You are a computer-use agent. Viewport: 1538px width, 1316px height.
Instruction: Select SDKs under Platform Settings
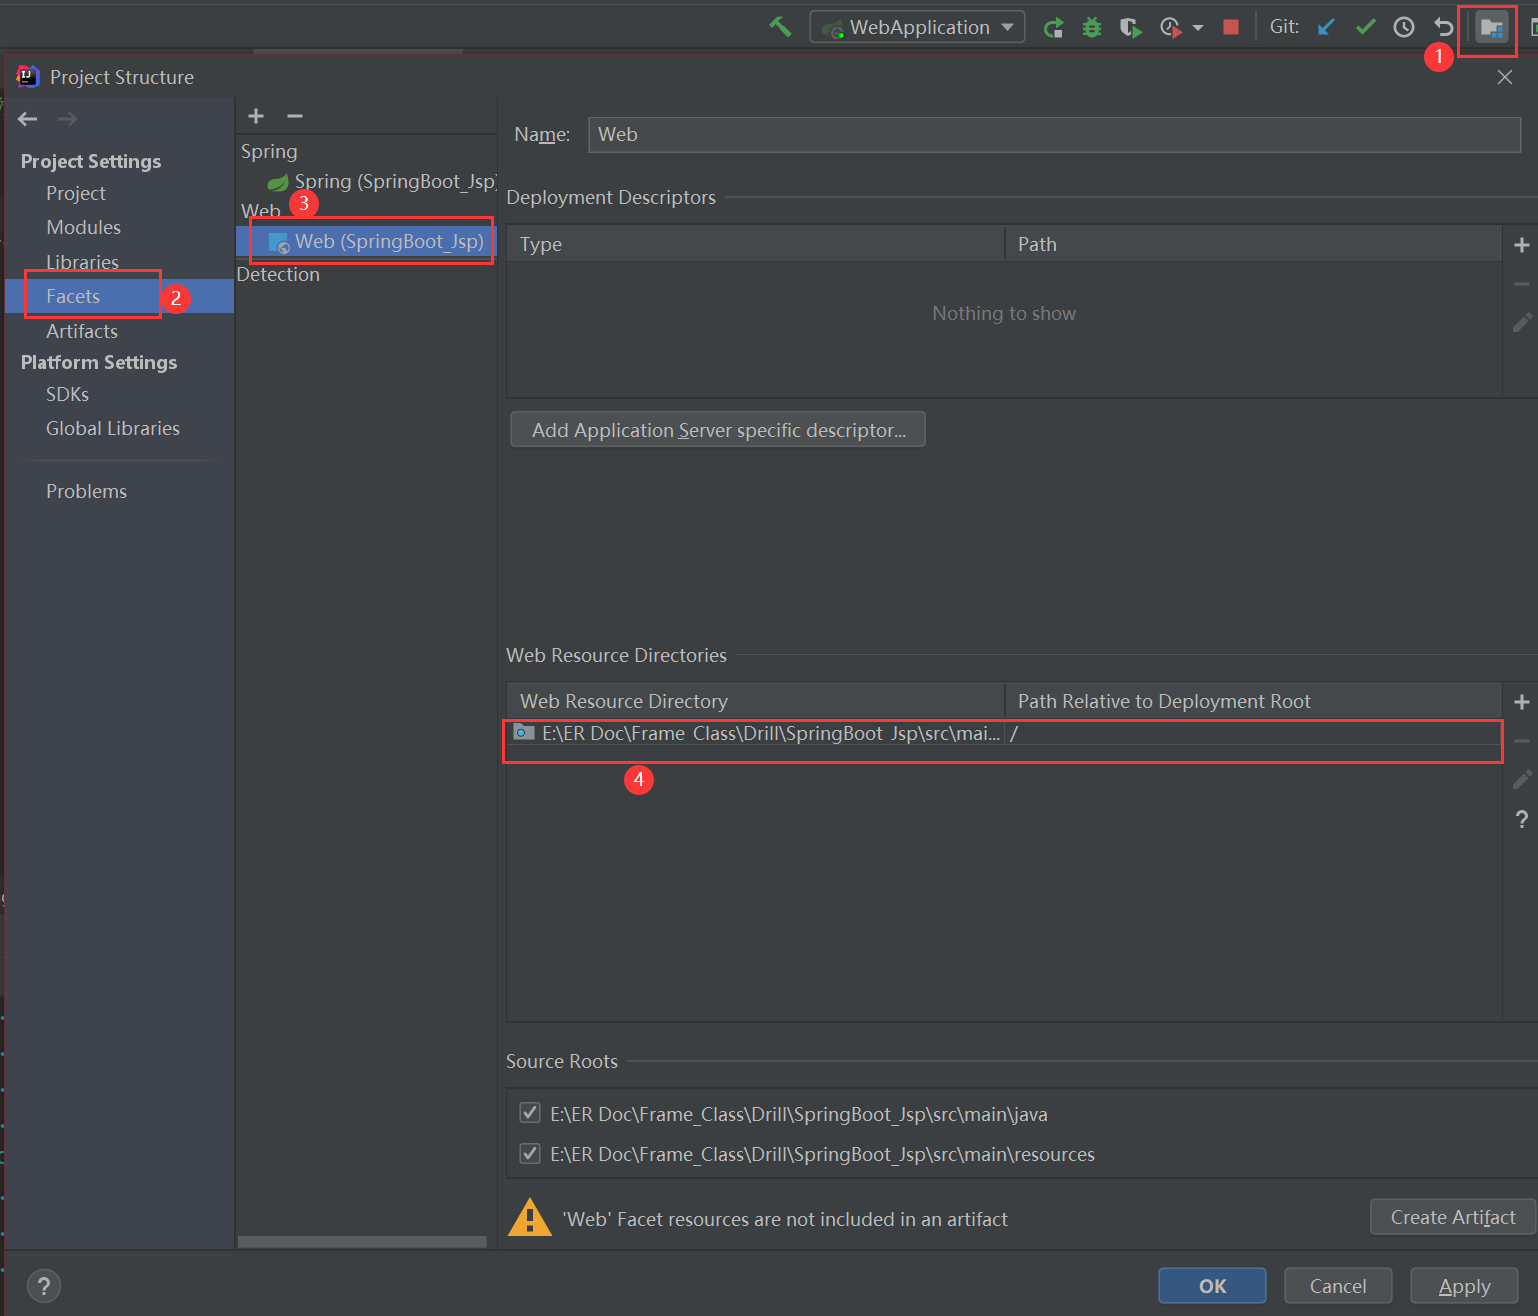click(x=67, y=394)
